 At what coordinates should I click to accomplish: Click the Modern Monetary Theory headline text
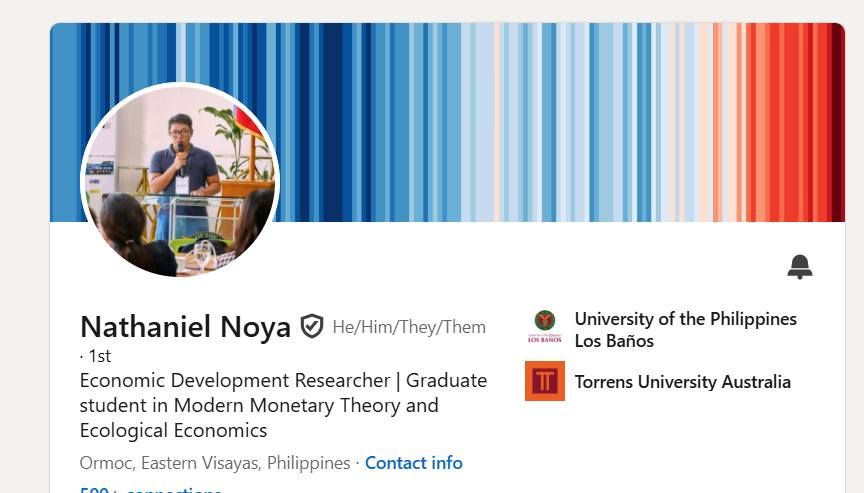click(290, 406)
